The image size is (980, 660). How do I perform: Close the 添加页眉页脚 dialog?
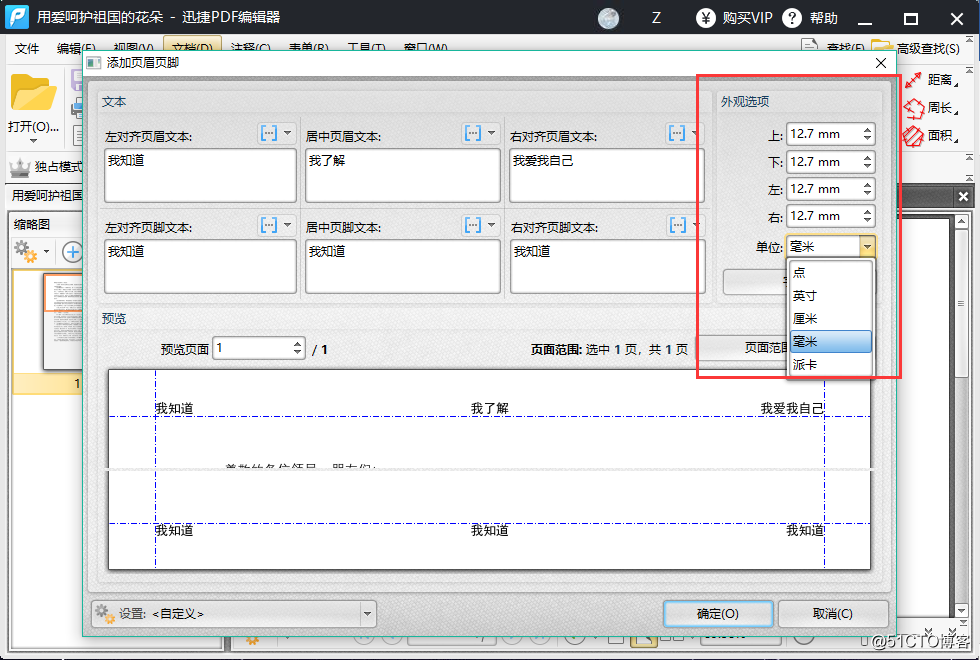pos(881,63)
